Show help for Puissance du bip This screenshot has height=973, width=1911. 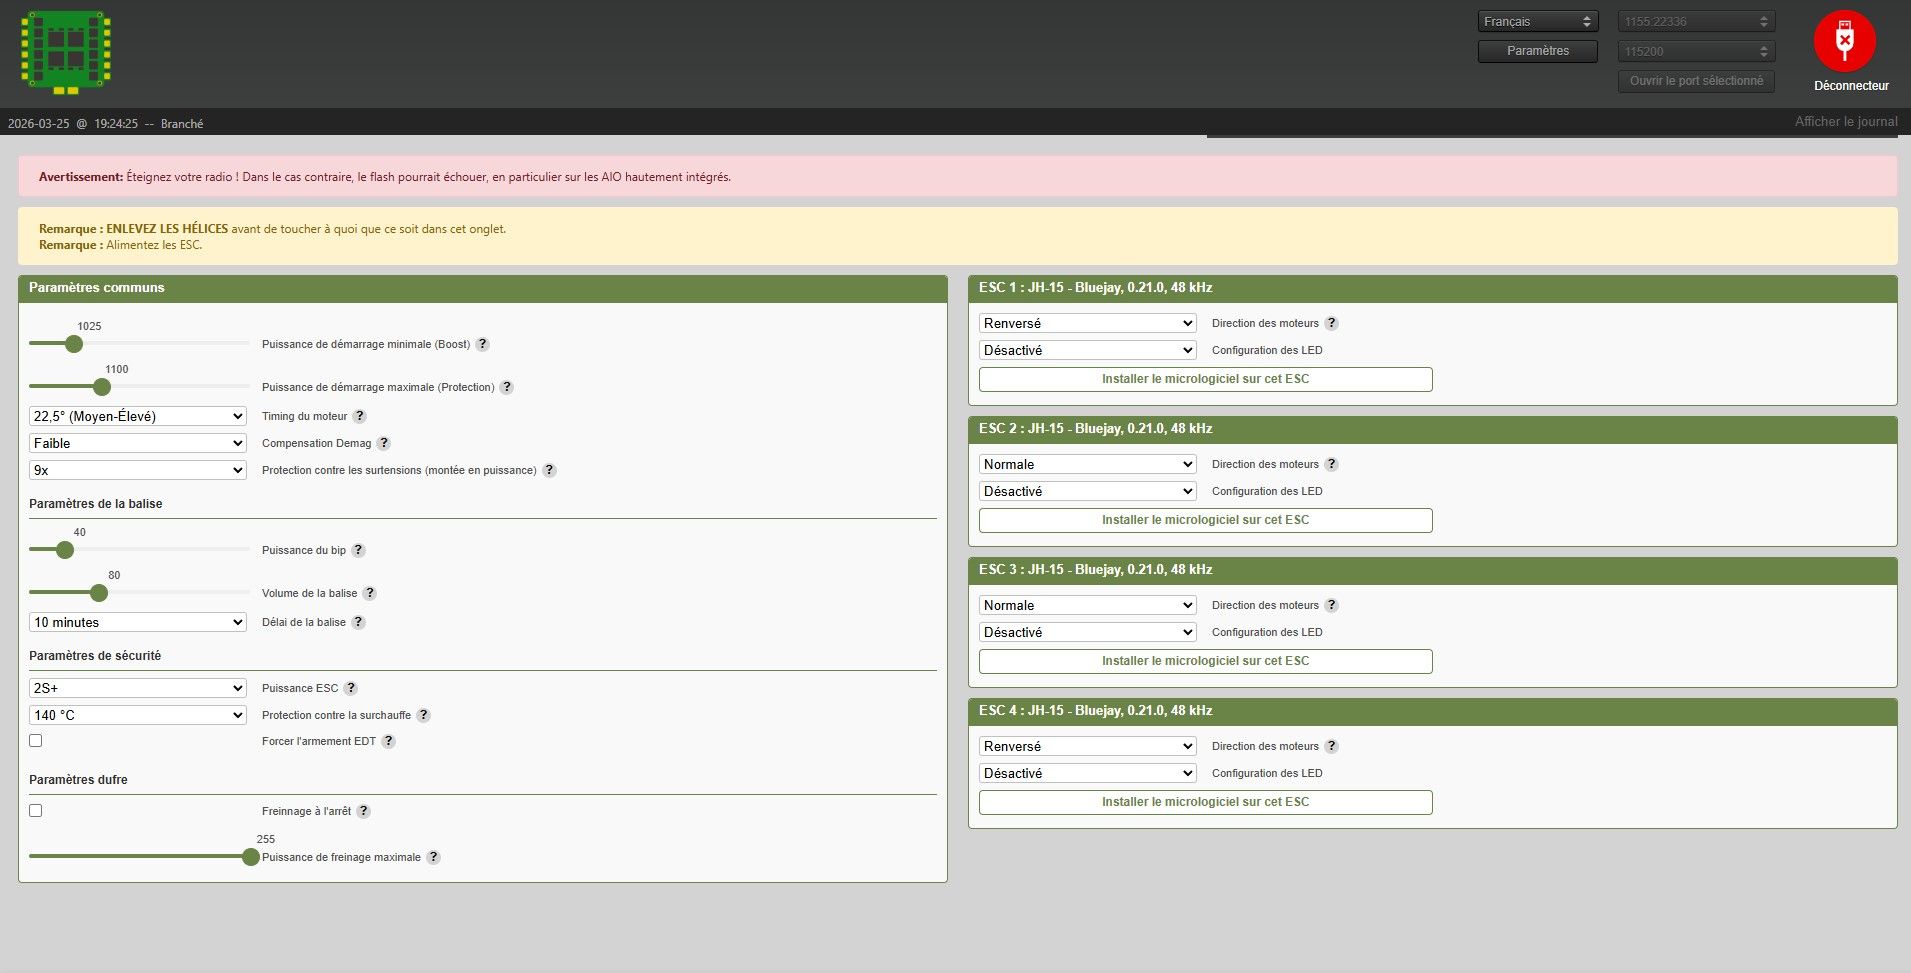click(359, 550)
